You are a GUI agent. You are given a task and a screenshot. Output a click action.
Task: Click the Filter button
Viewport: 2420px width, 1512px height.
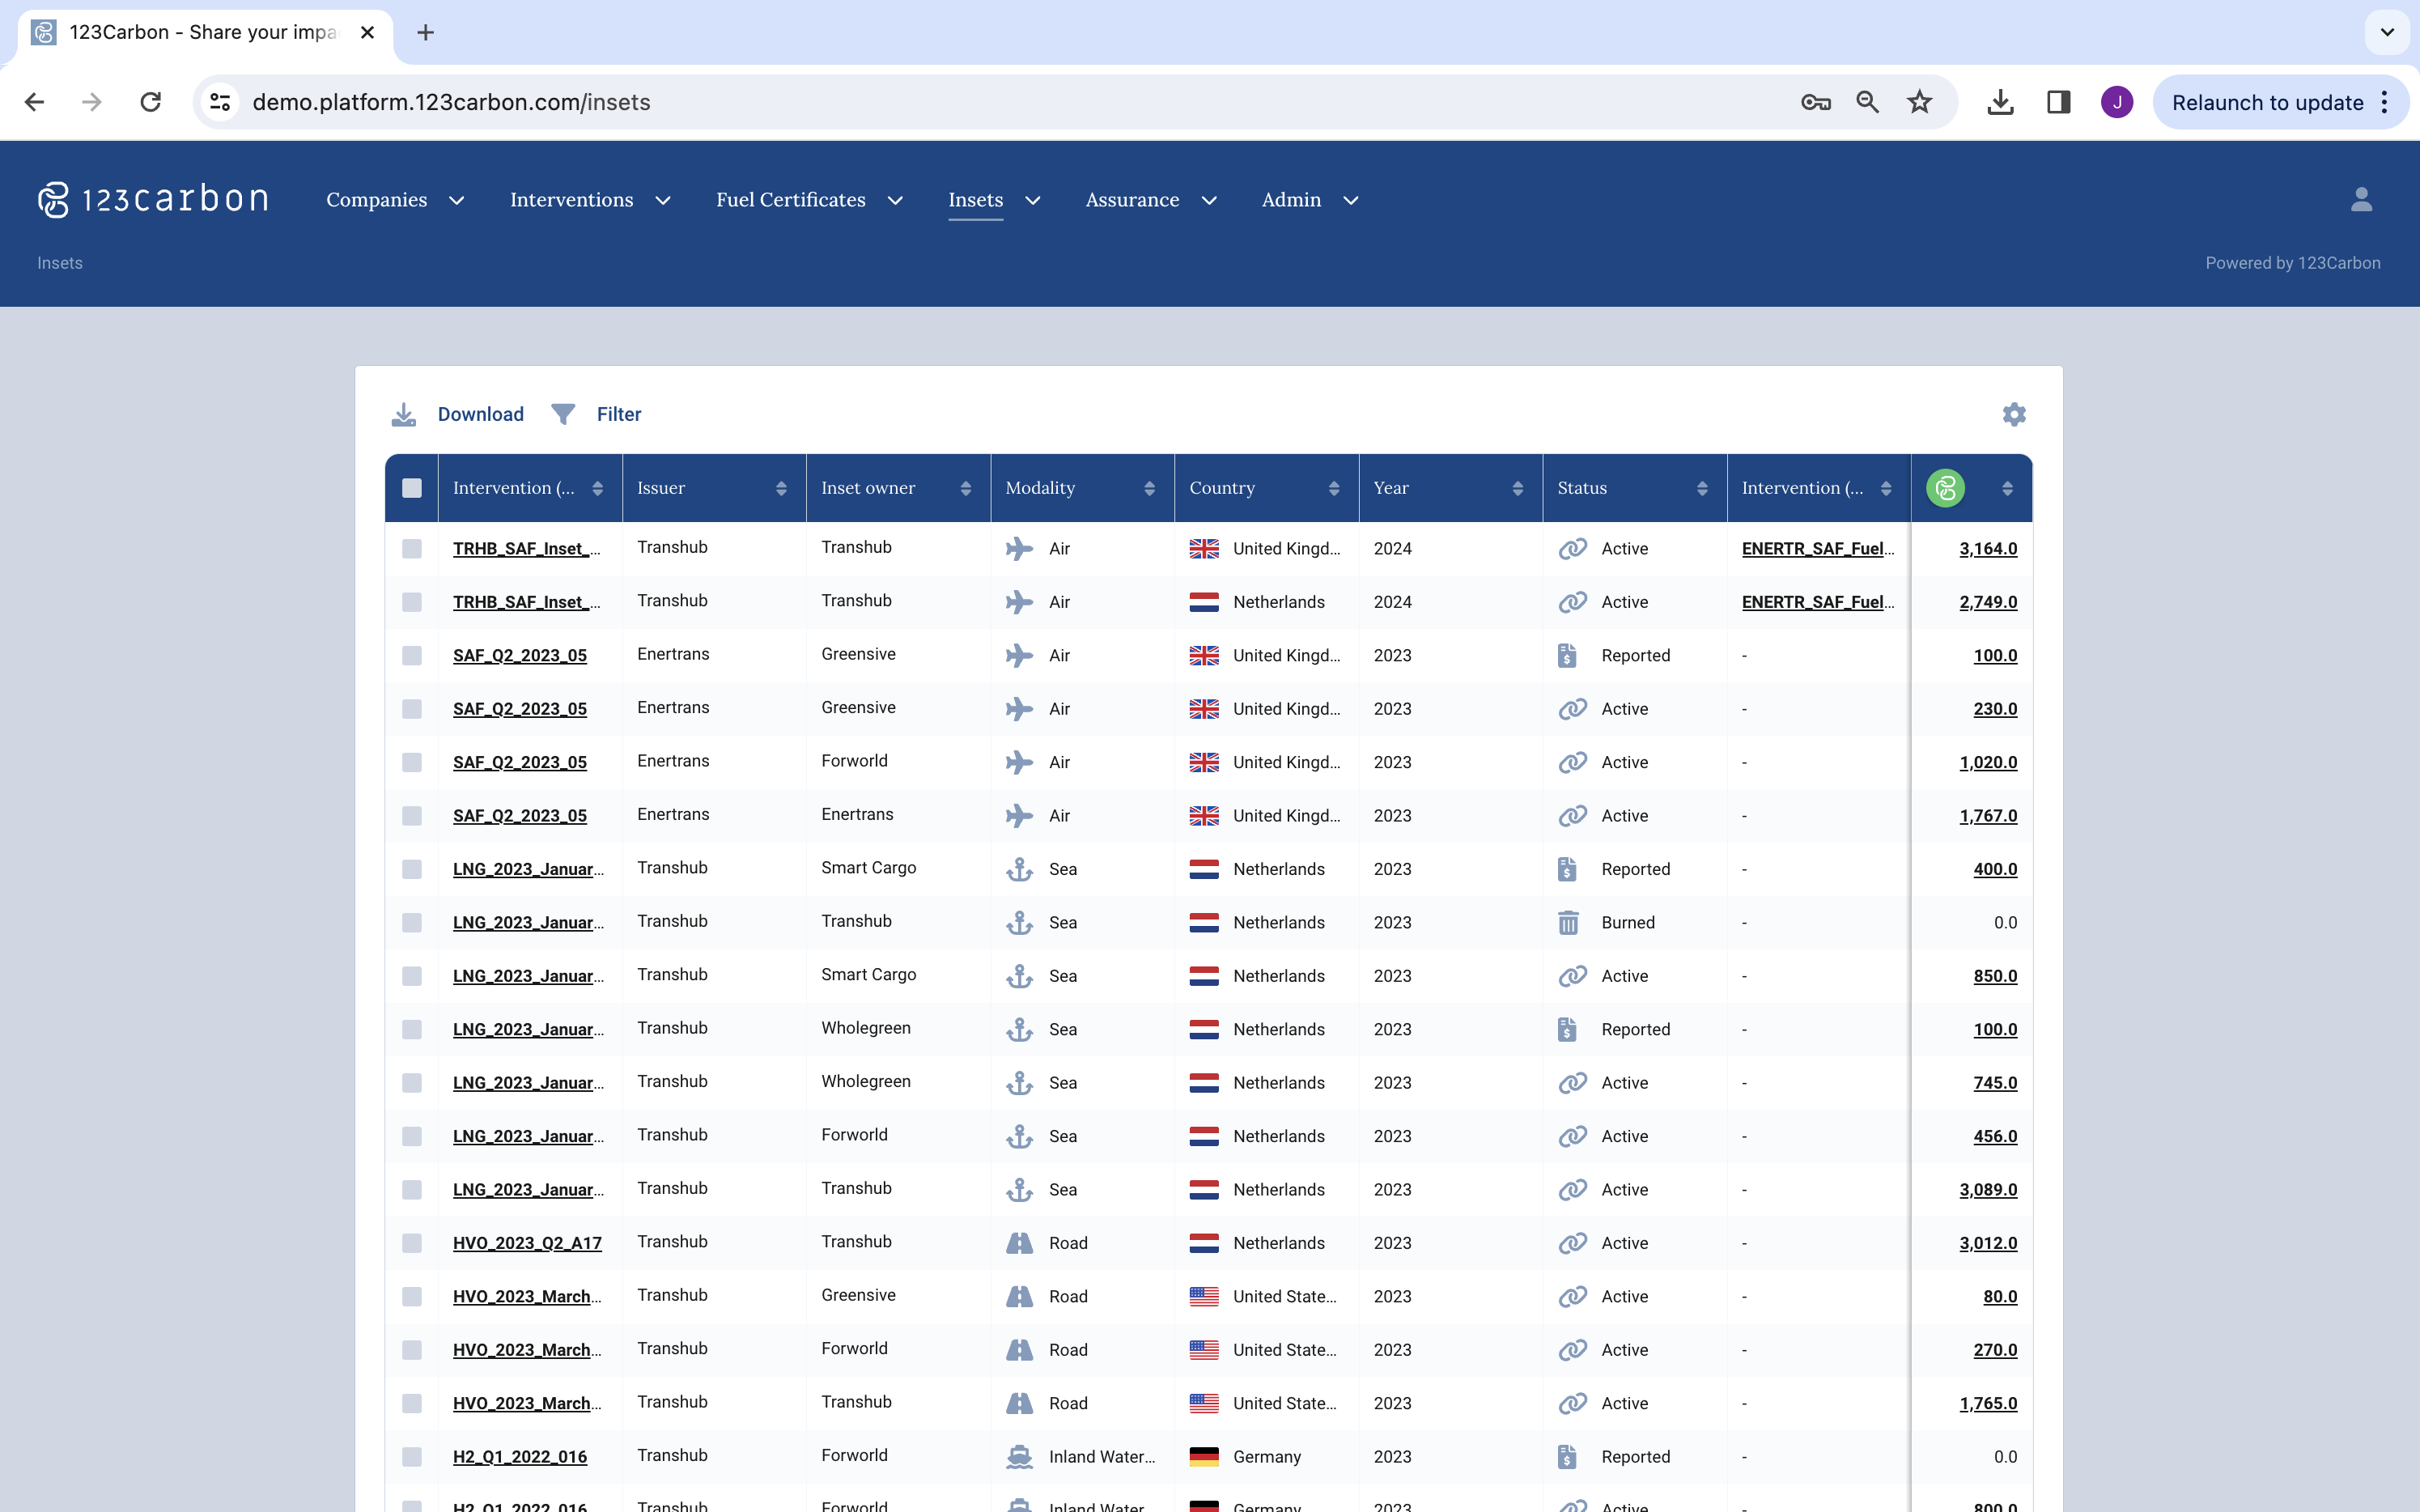point(619,414)
